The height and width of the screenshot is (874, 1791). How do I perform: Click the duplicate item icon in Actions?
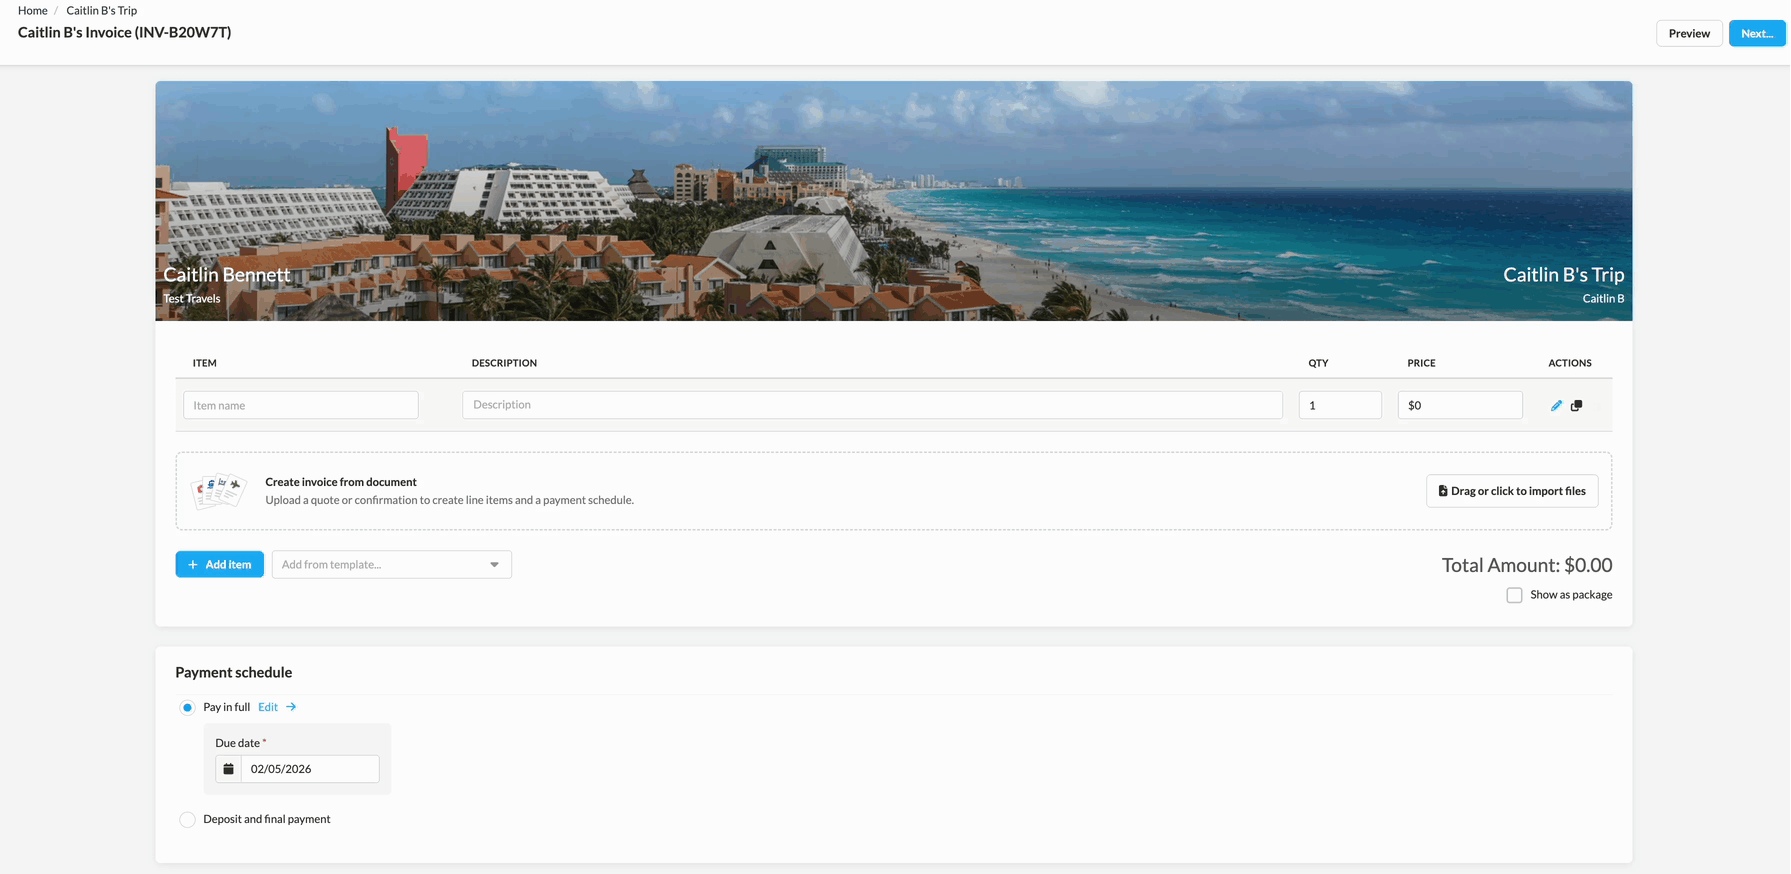[1576, 405]
